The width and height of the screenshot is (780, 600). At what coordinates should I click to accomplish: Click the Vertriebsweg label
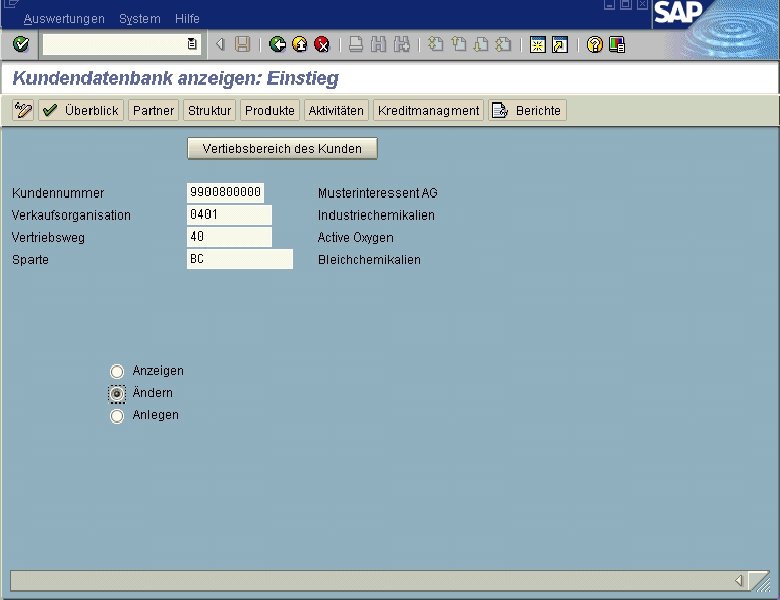click(48, 238)
